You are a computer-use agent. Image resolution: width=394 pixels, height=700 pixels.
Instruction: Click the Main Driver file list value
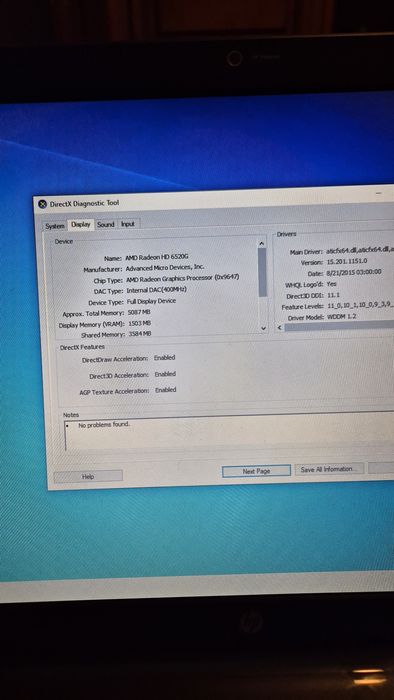[x=360, y=250]
